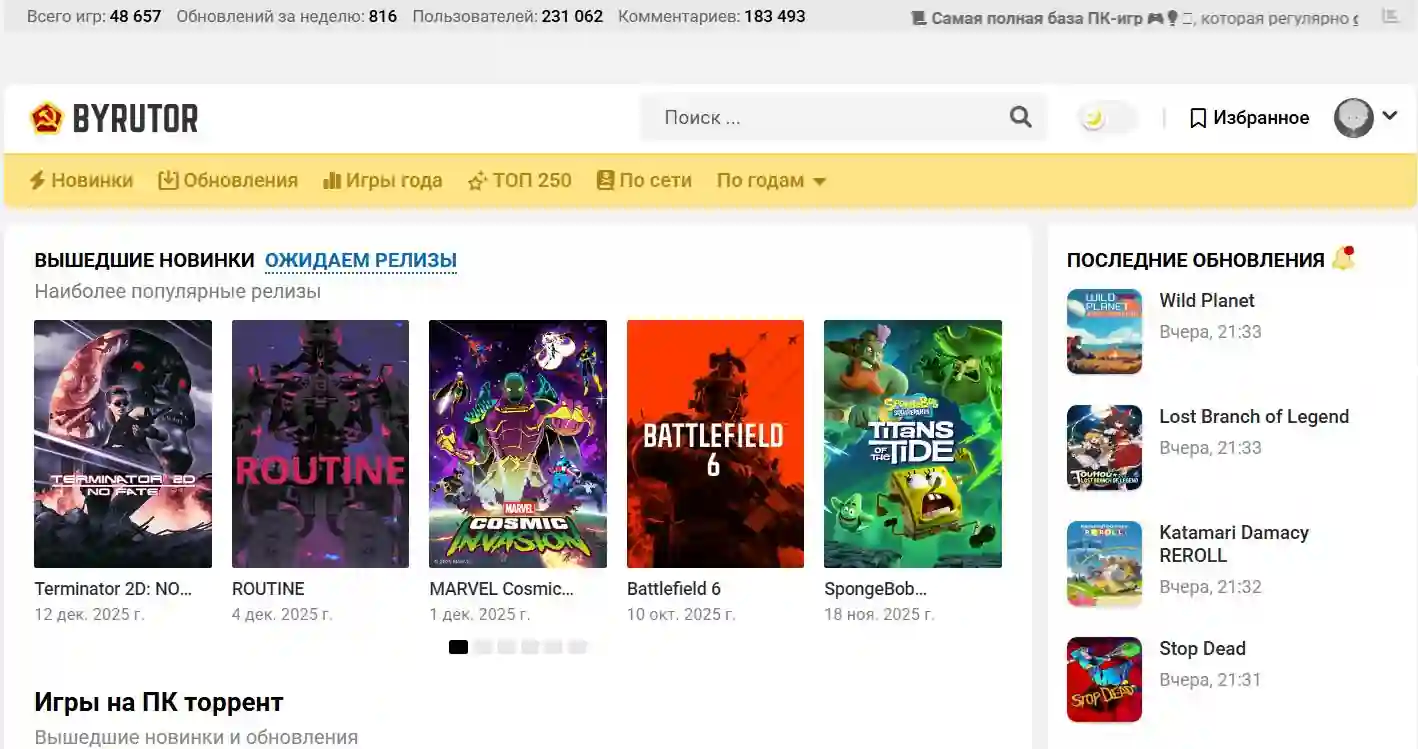The height and width of the screenshot is (749, 1418).
Task: Select the first carousel page dot
Action: coord(458,647)
